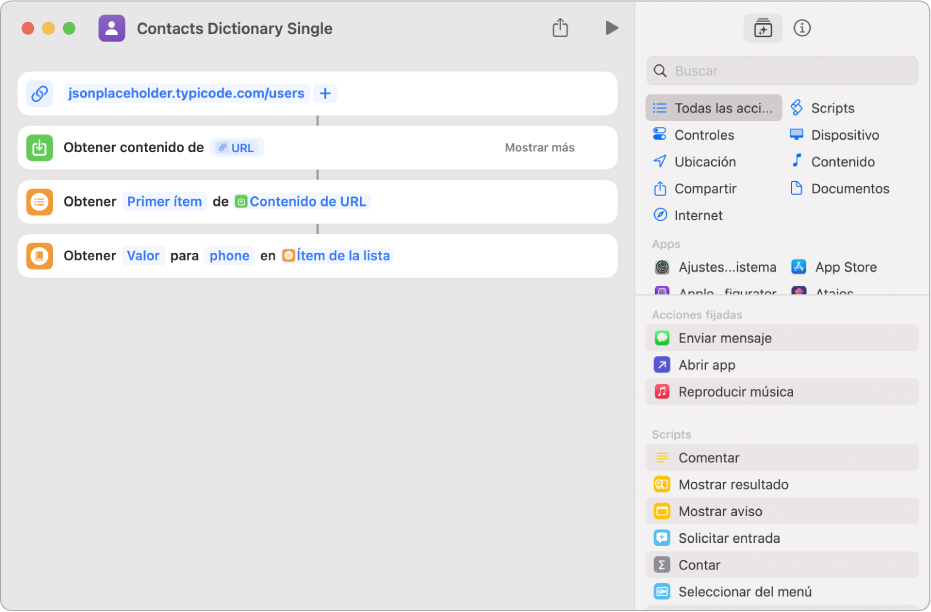
Task: Open the Dispositivo category
Action: [834, 135]
